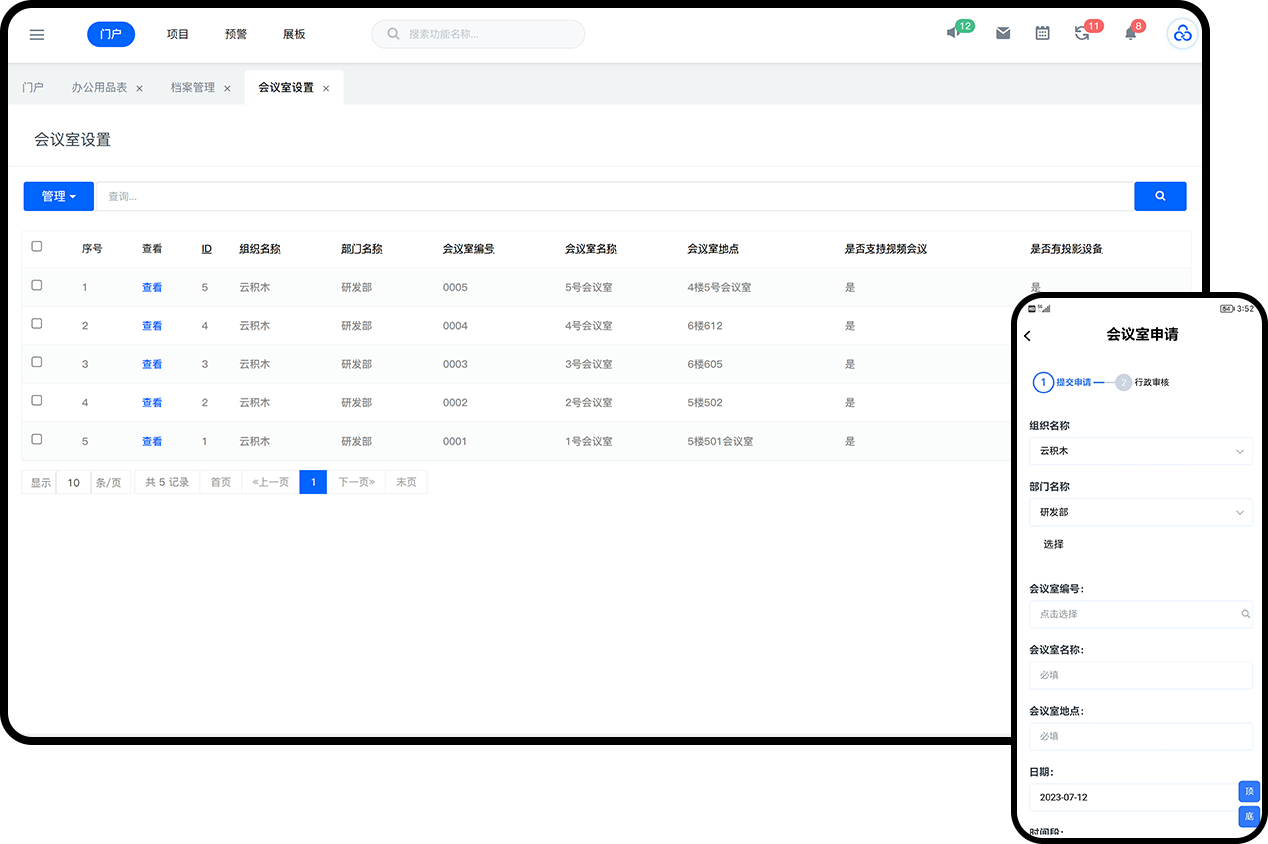
Task: Click the sync refresh icon with badge
Action: [1081, 33]
